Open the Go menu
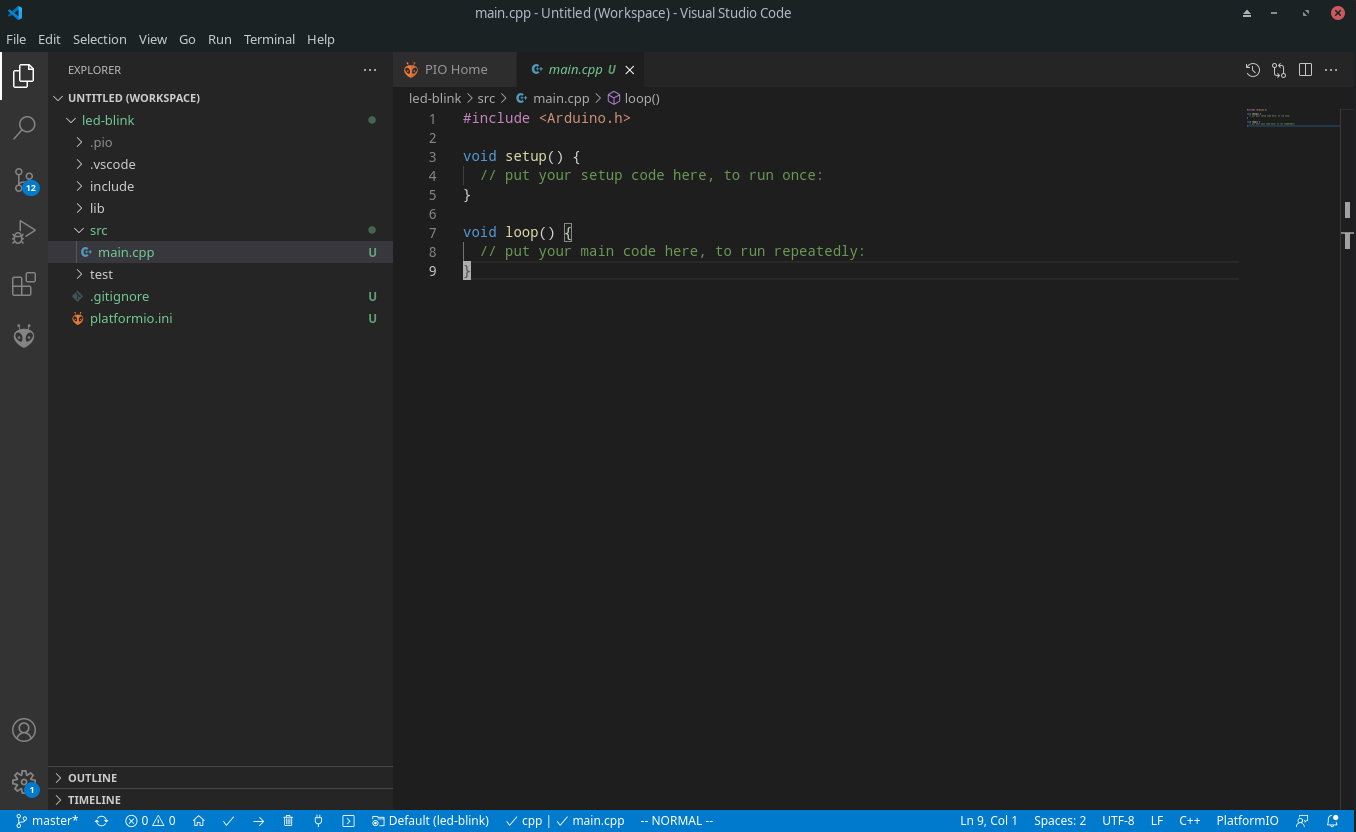Viewport: 1356px width, 832px height. click(x=187, y=39)
